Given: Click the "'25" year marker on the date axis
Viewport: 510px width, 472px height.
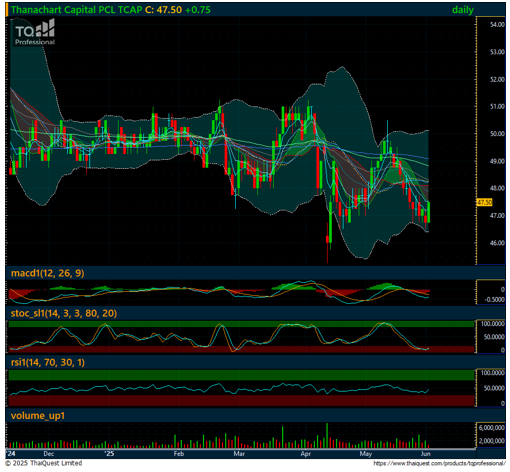Looking at the screenshot, I should [x=109, y=454].
